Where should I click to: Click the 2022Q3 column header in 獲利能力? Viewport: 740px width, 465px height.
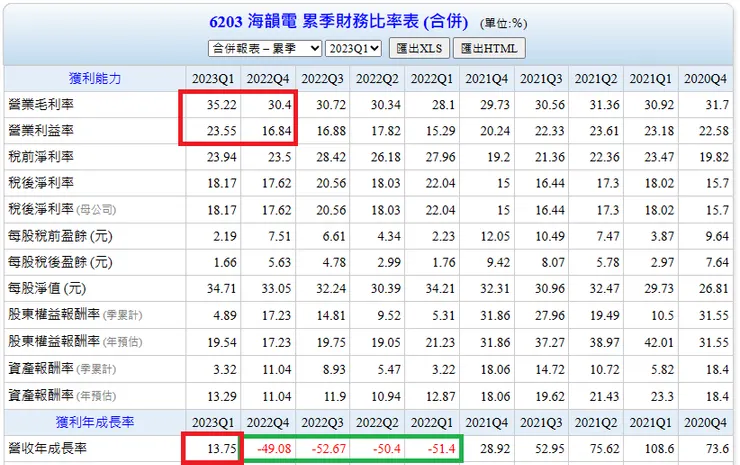coord(322,79)
